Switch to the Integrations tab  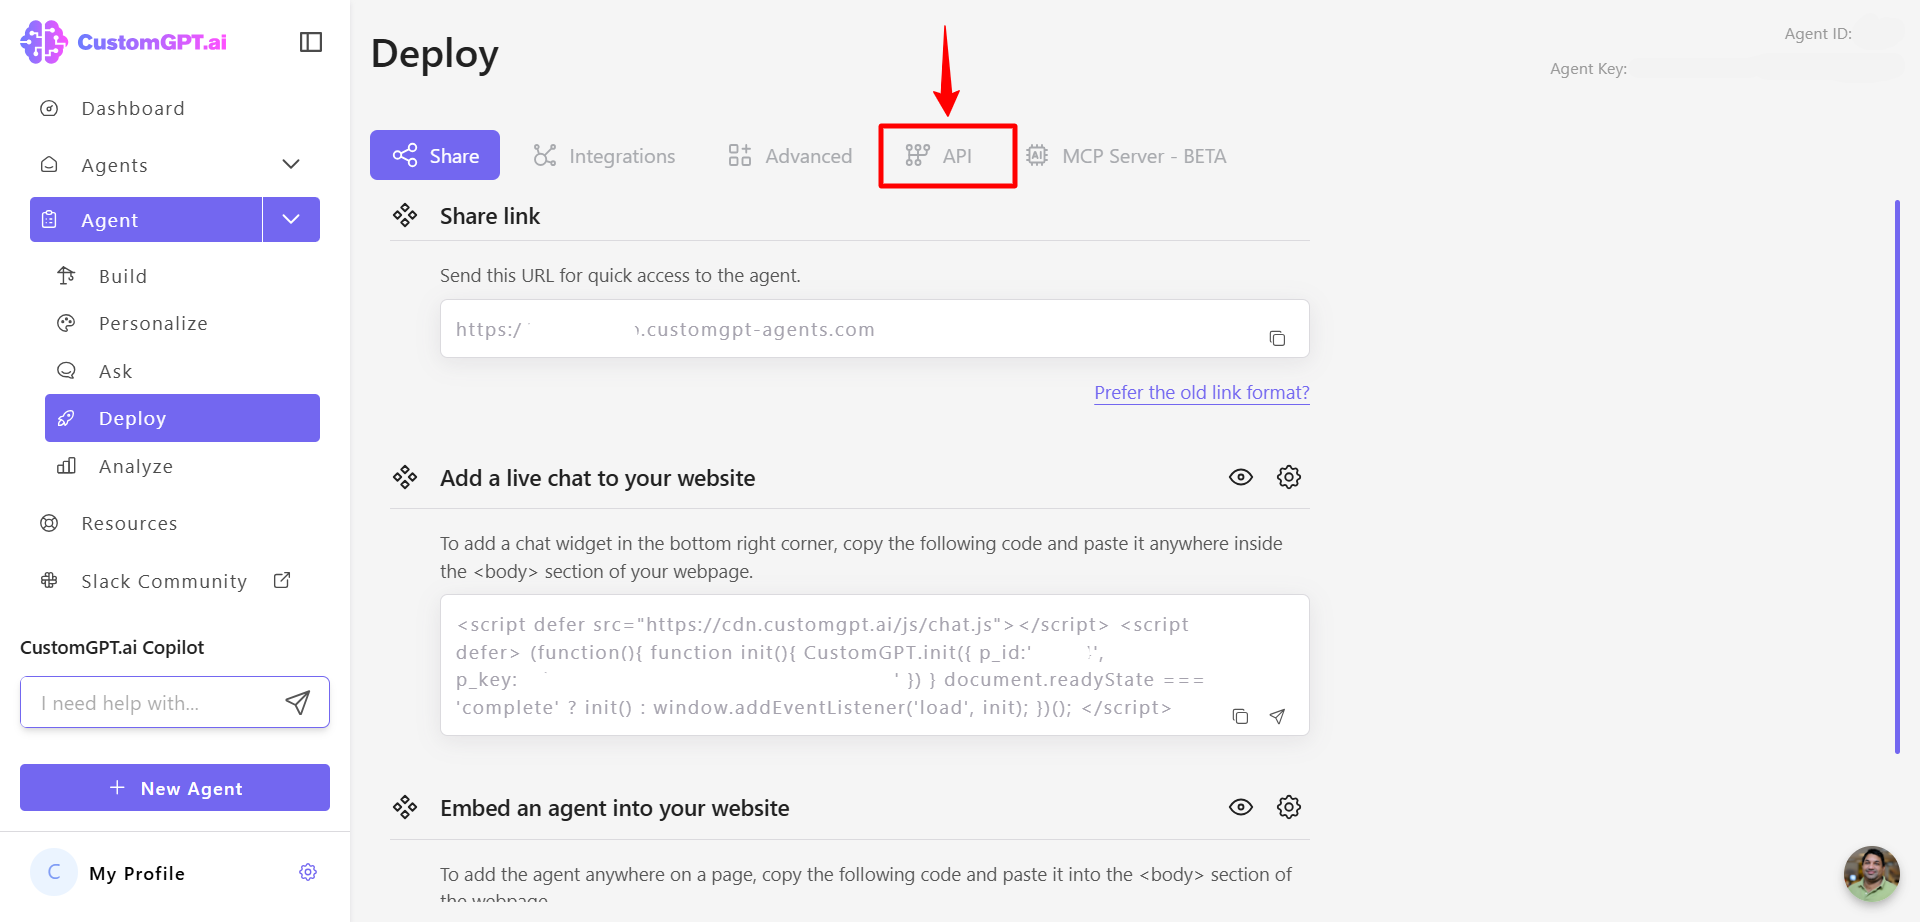click(604, 156)
